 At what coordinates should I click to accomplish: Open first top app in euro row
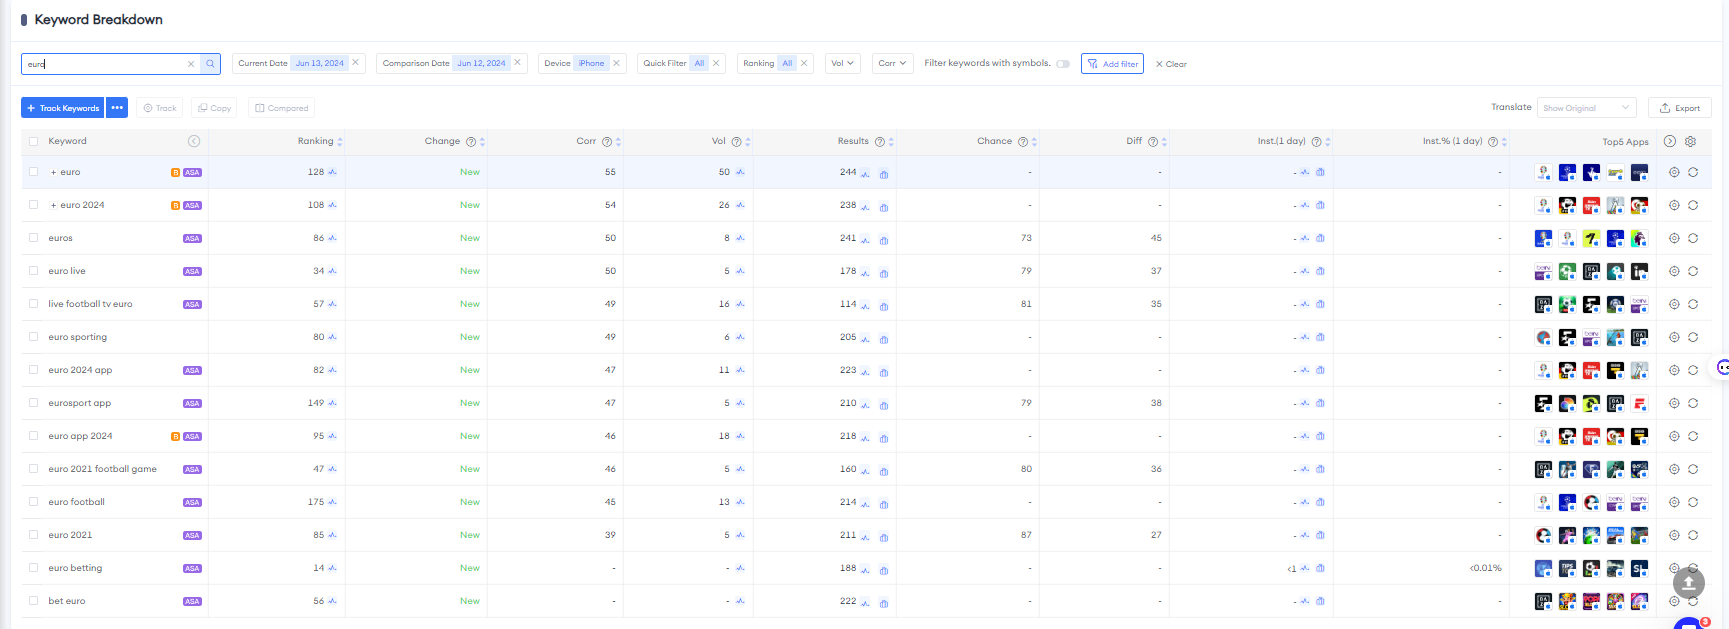tap(1543, 172)
